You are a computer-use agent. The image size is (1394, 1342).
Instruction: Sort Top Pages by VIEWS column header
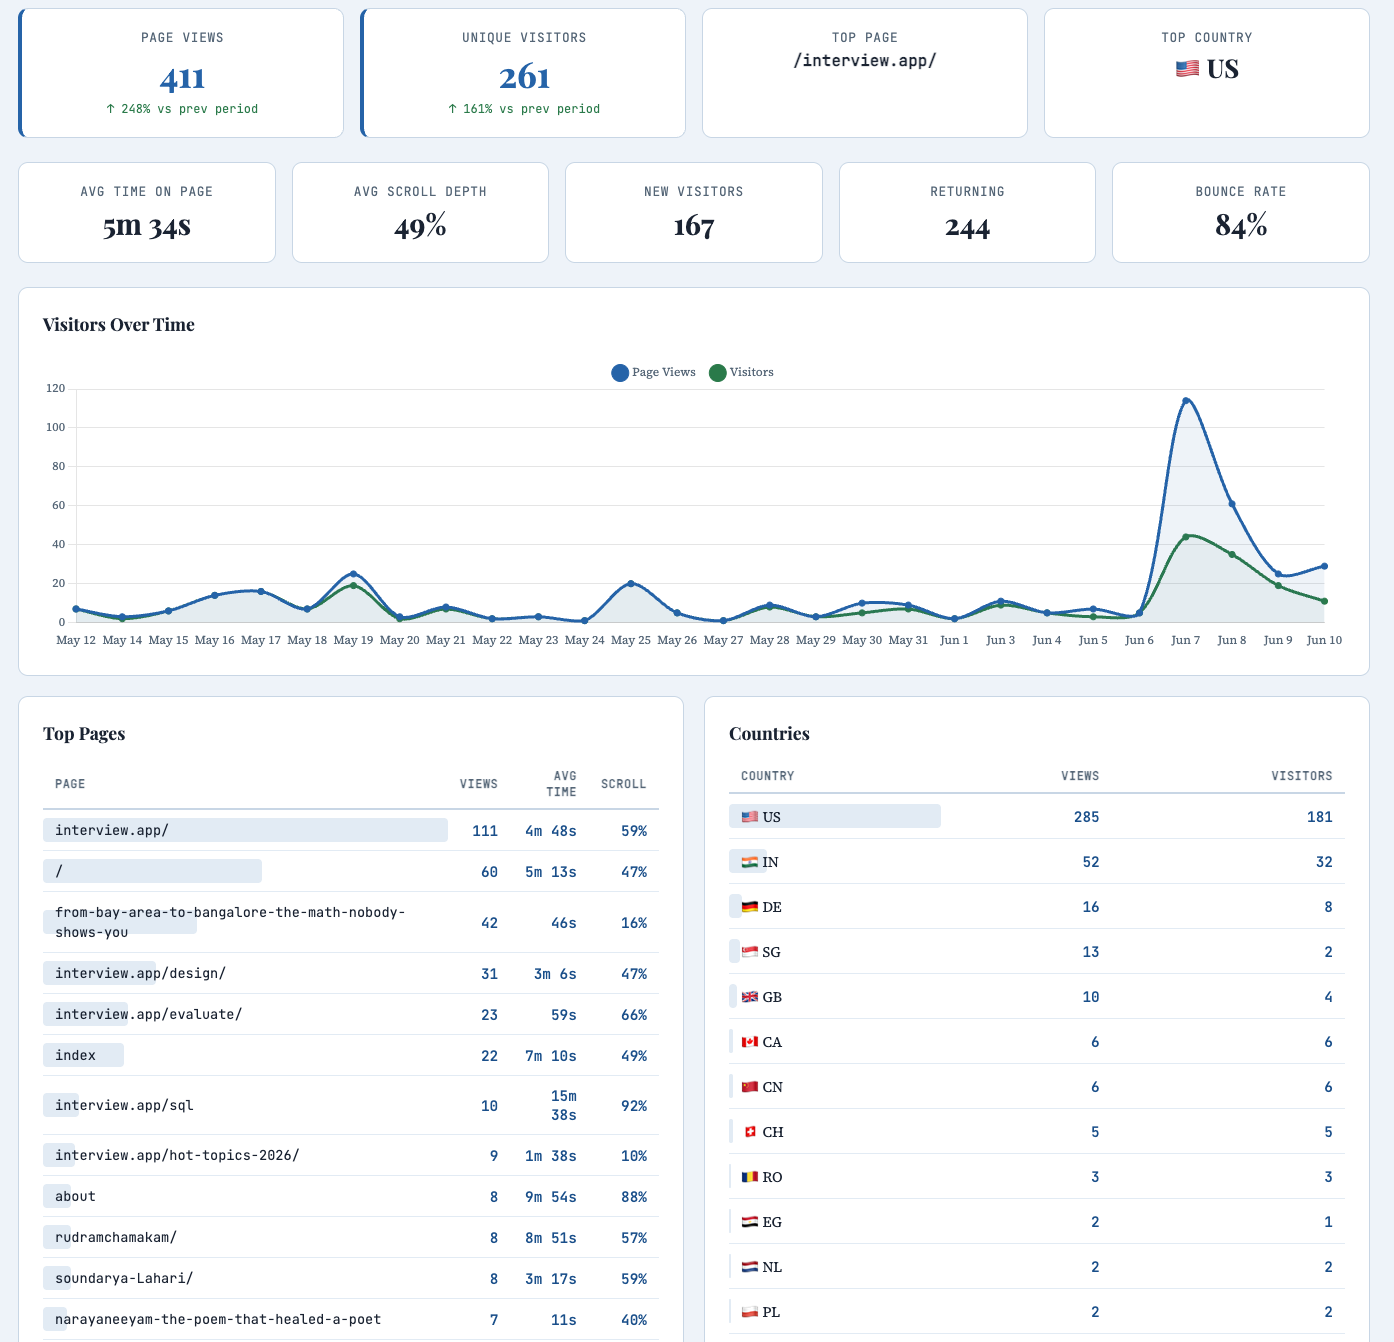coord(479,784)
